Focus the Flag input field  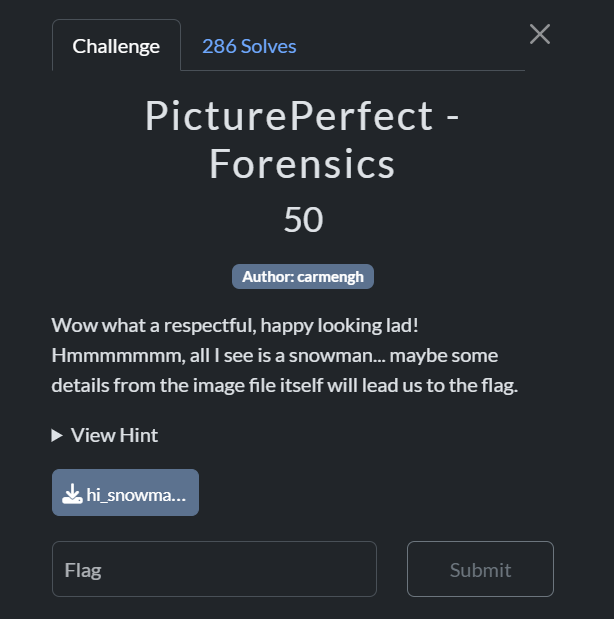click(x=214, y=570)
